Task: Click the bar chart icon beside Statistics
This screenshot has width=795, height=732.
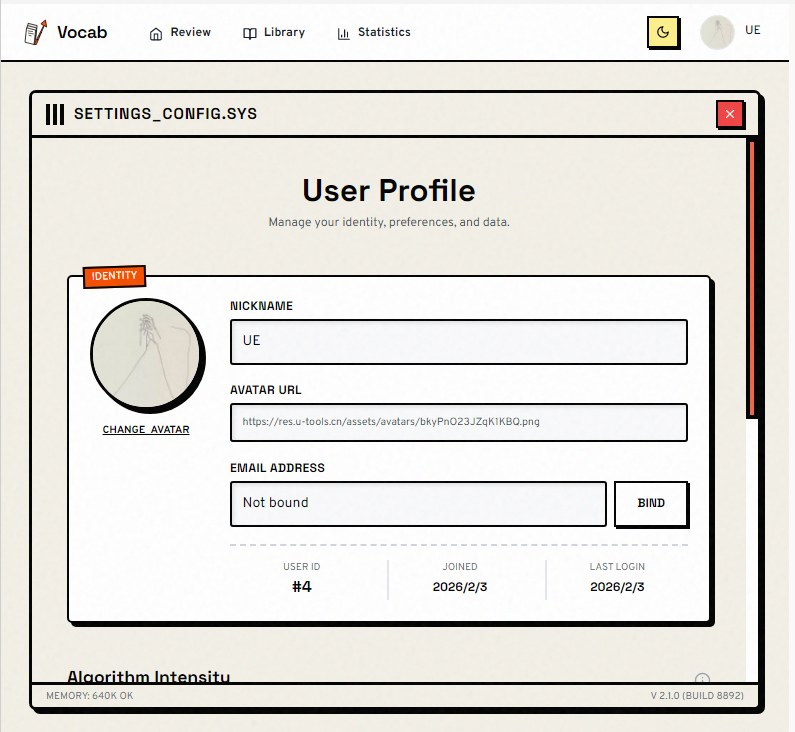Action: (x=344, y=33)
